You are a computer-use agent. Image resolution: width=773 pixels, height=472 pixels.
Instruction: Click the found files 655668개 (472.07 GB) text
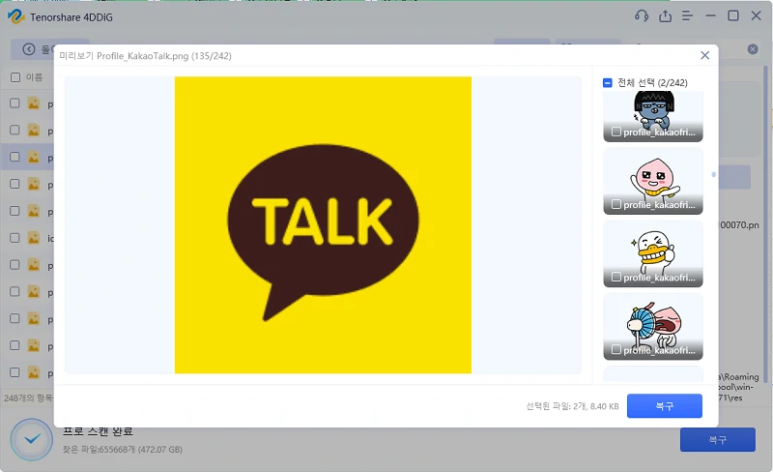(x=122, y=449)
